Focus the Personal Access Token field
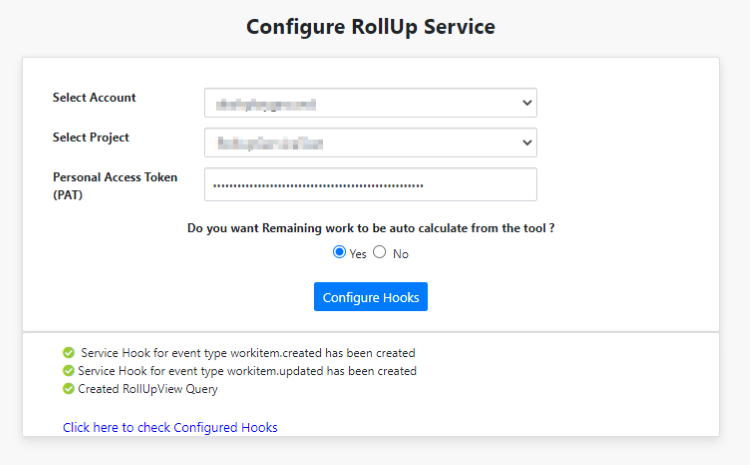 [x=370, y=185]
